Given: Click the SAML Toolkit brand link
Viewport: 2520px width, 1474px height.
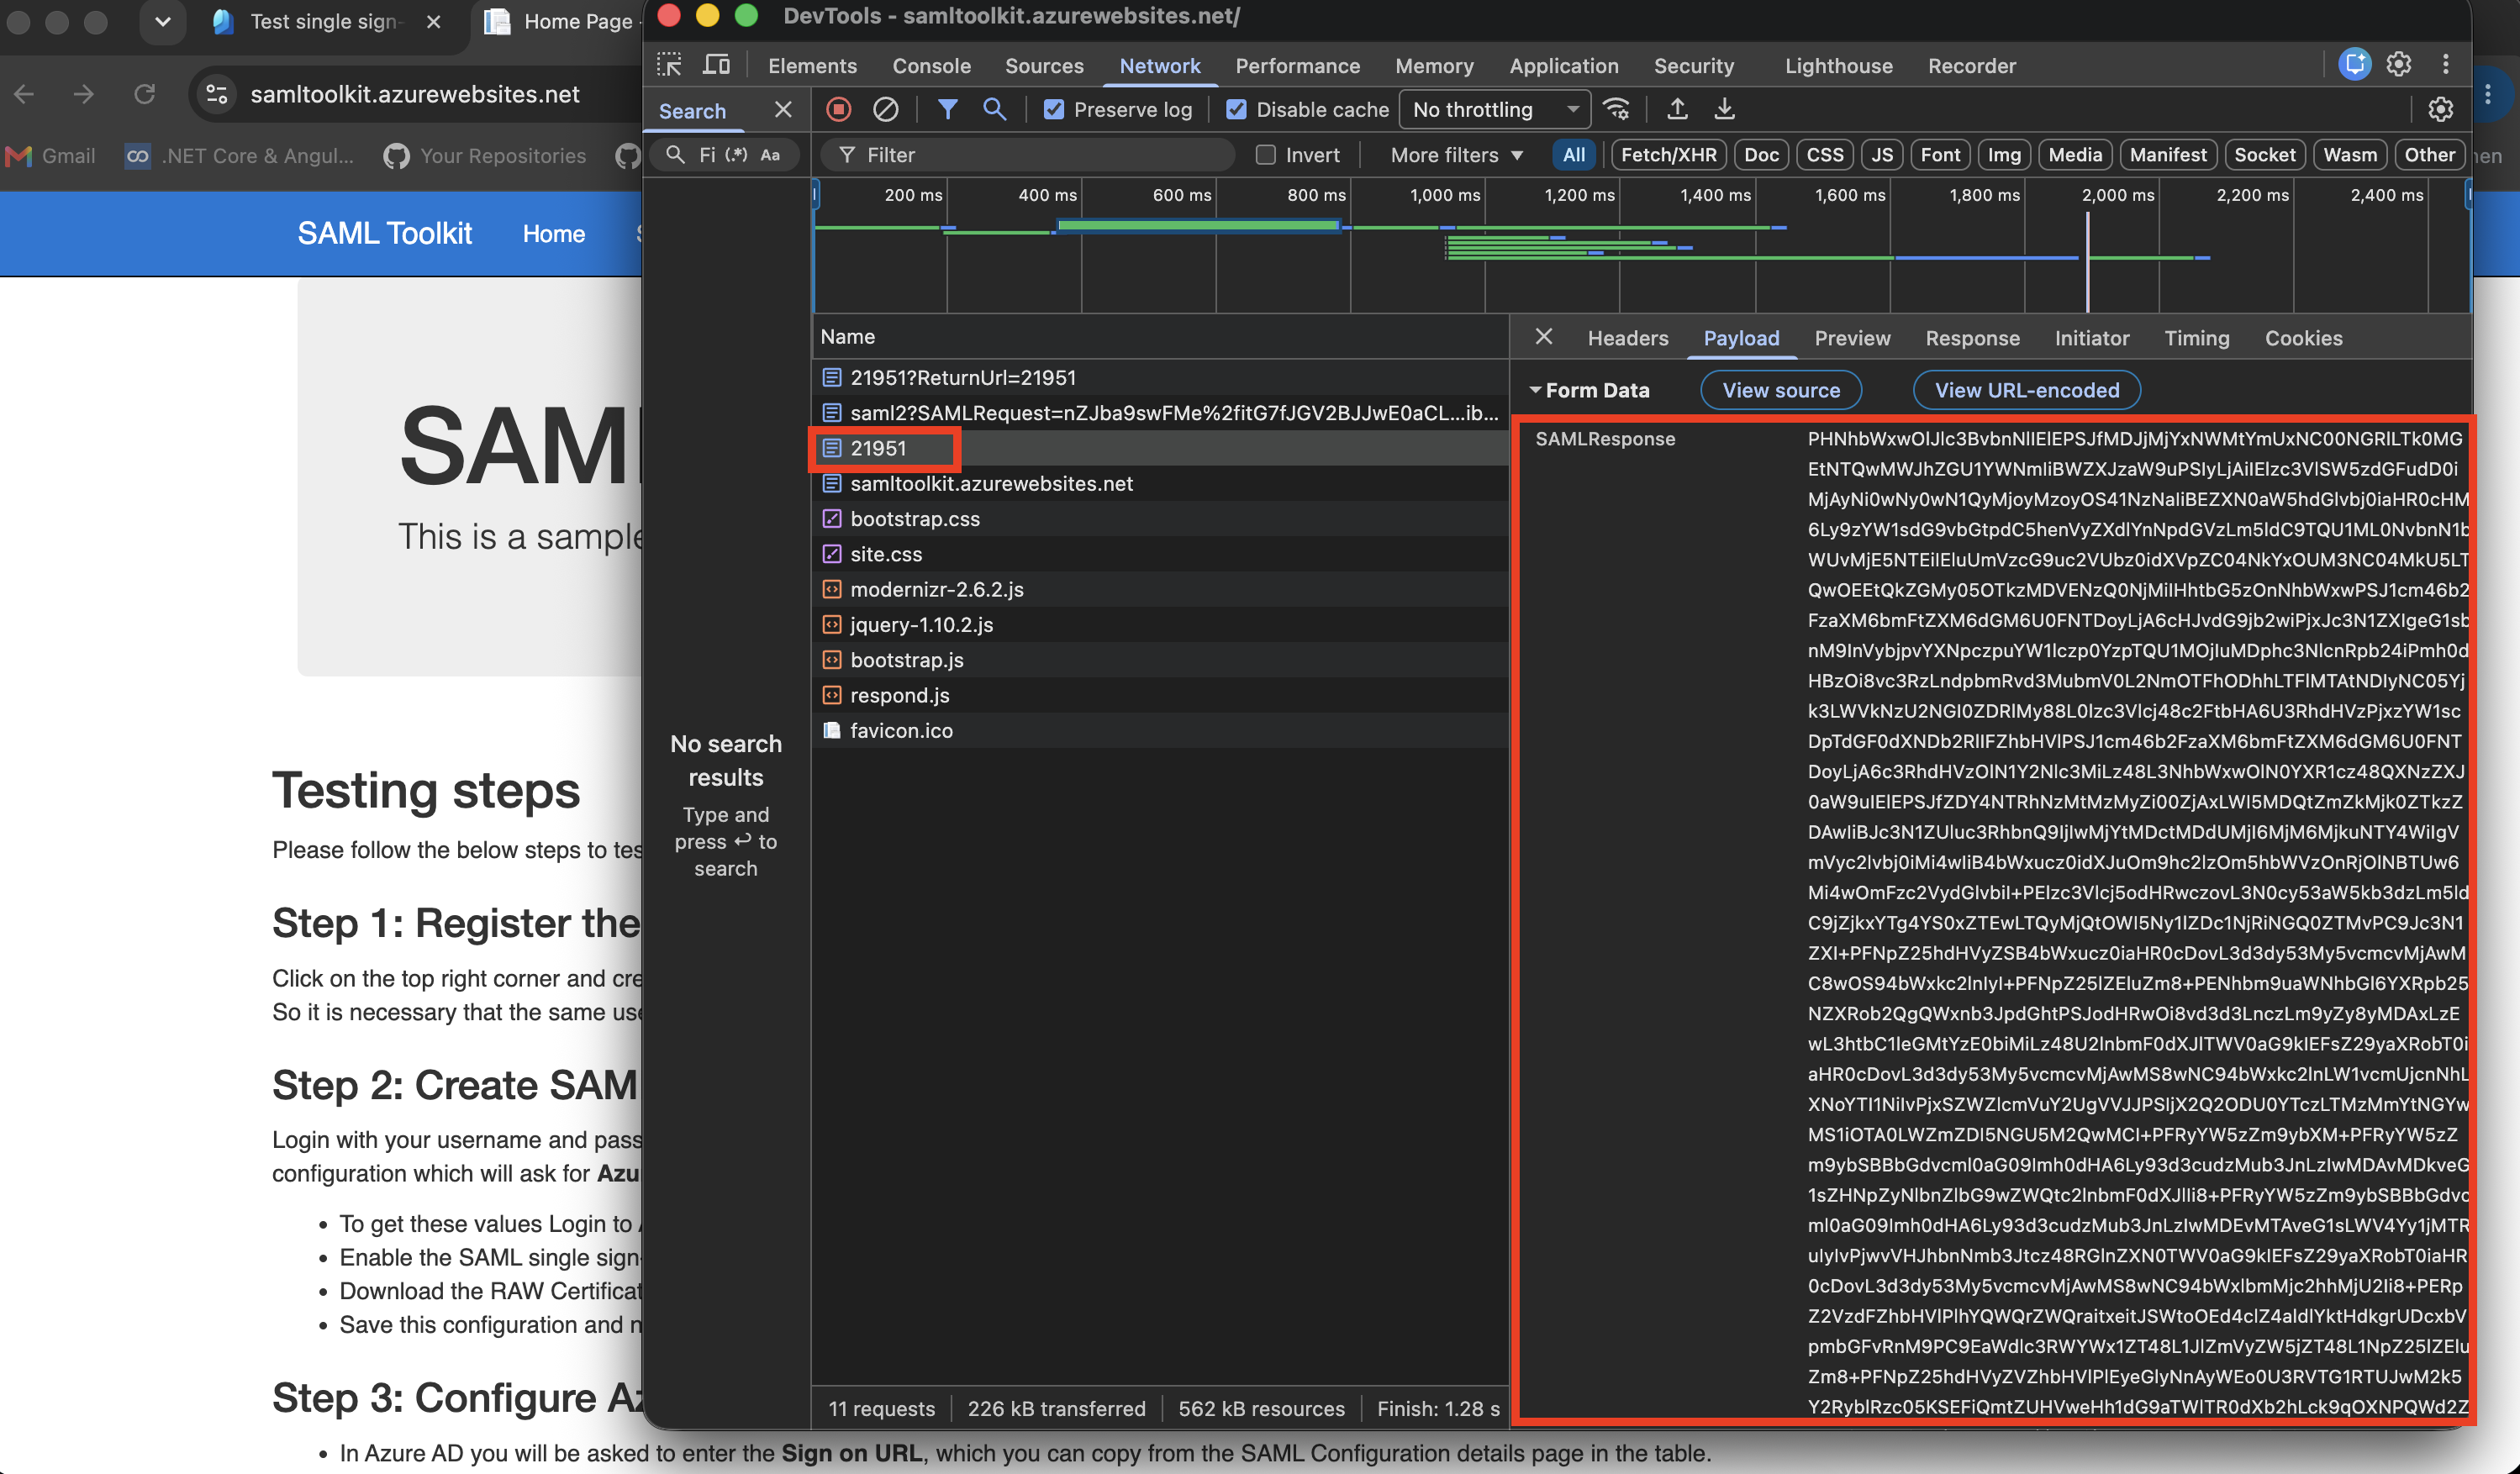Looking at the screenshot, I should point(384,233).
